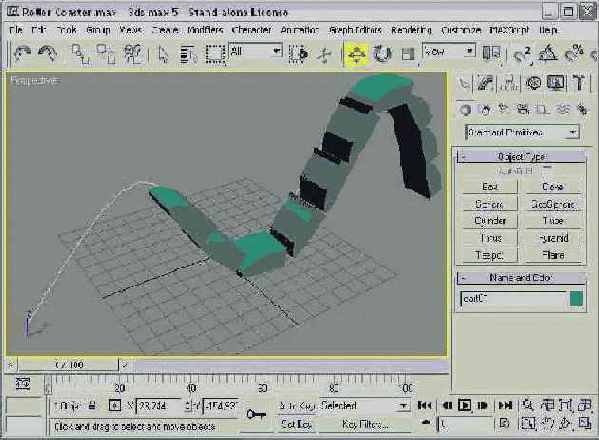Open the selection filter All dropdown
The height and width of the screenshot is (440, 599).
pyautogui.click(x=255, y=51)
